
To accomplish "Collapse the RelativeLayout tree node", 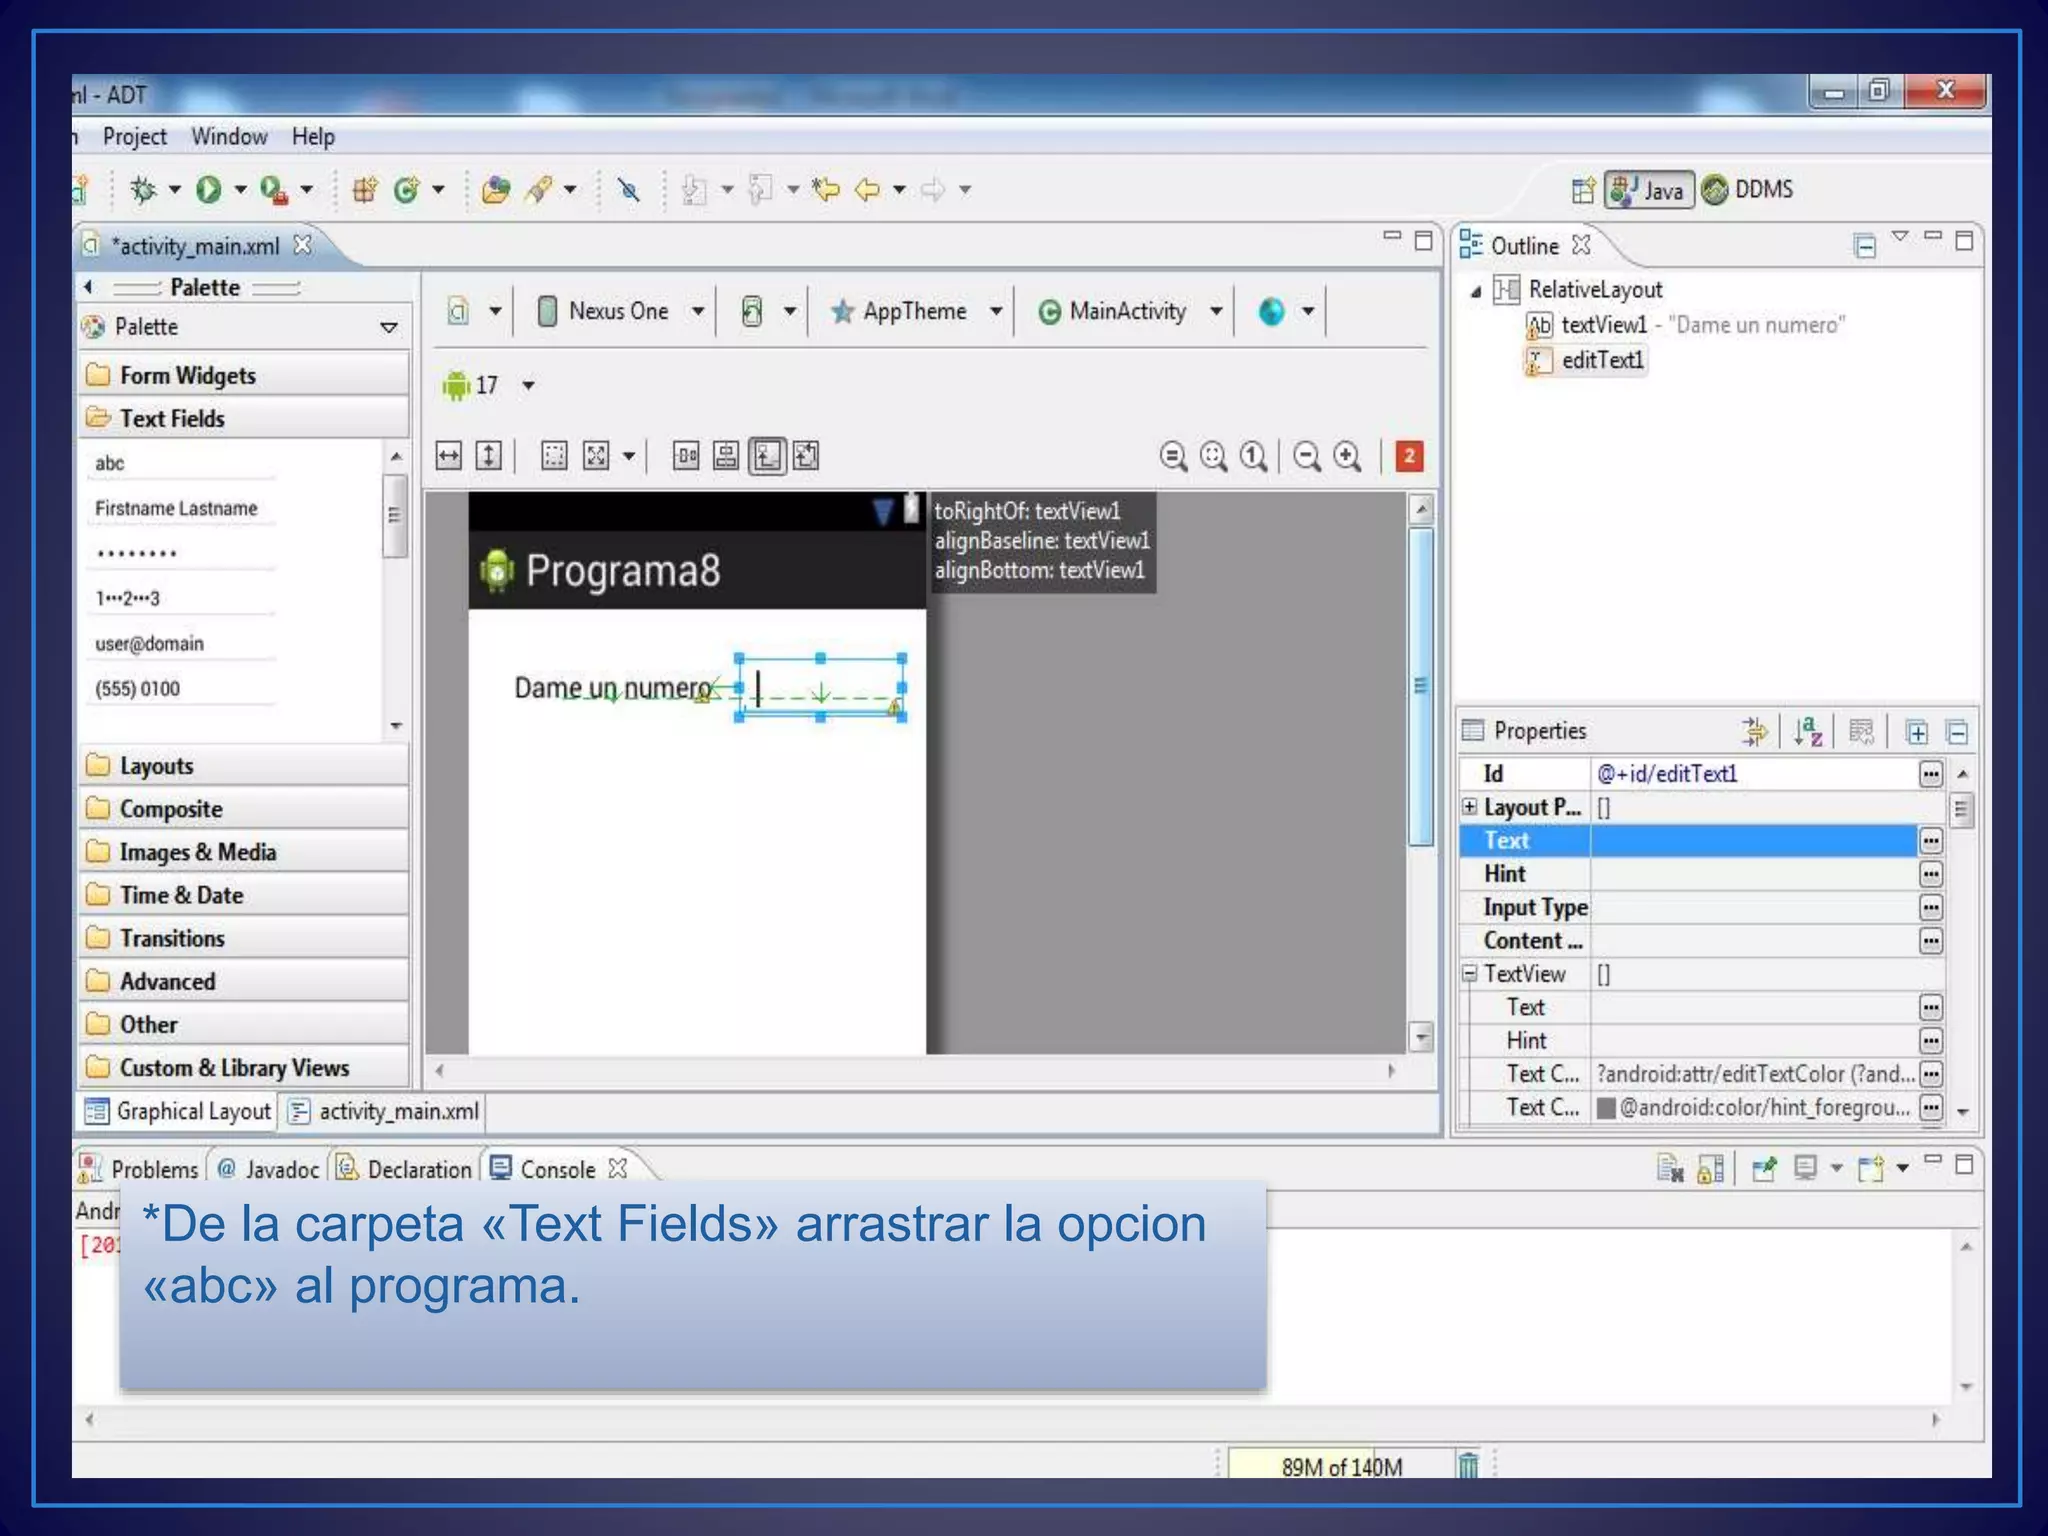I will (1476, 291).
